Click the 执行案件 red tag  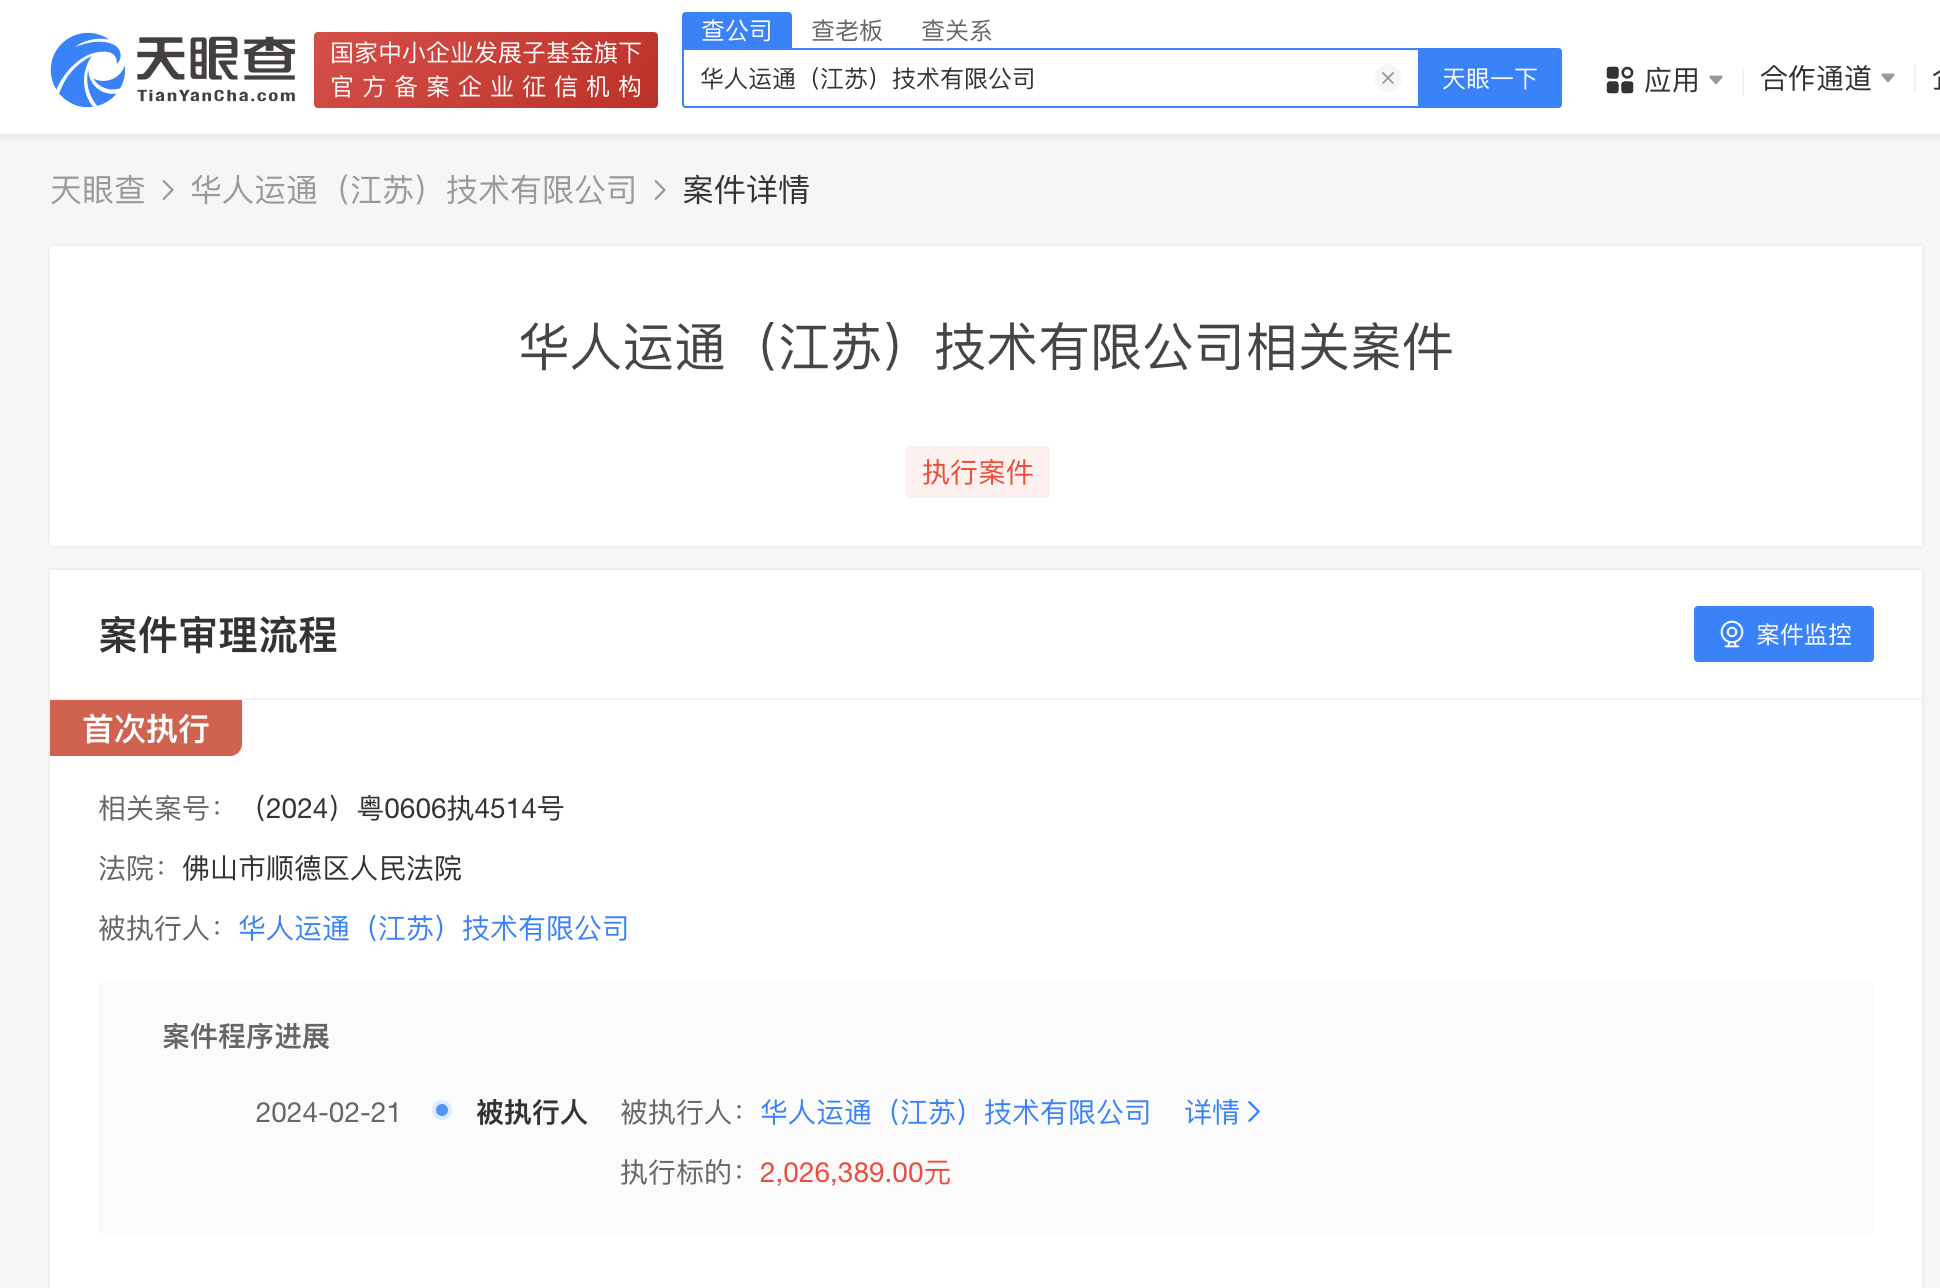point(977,472)
